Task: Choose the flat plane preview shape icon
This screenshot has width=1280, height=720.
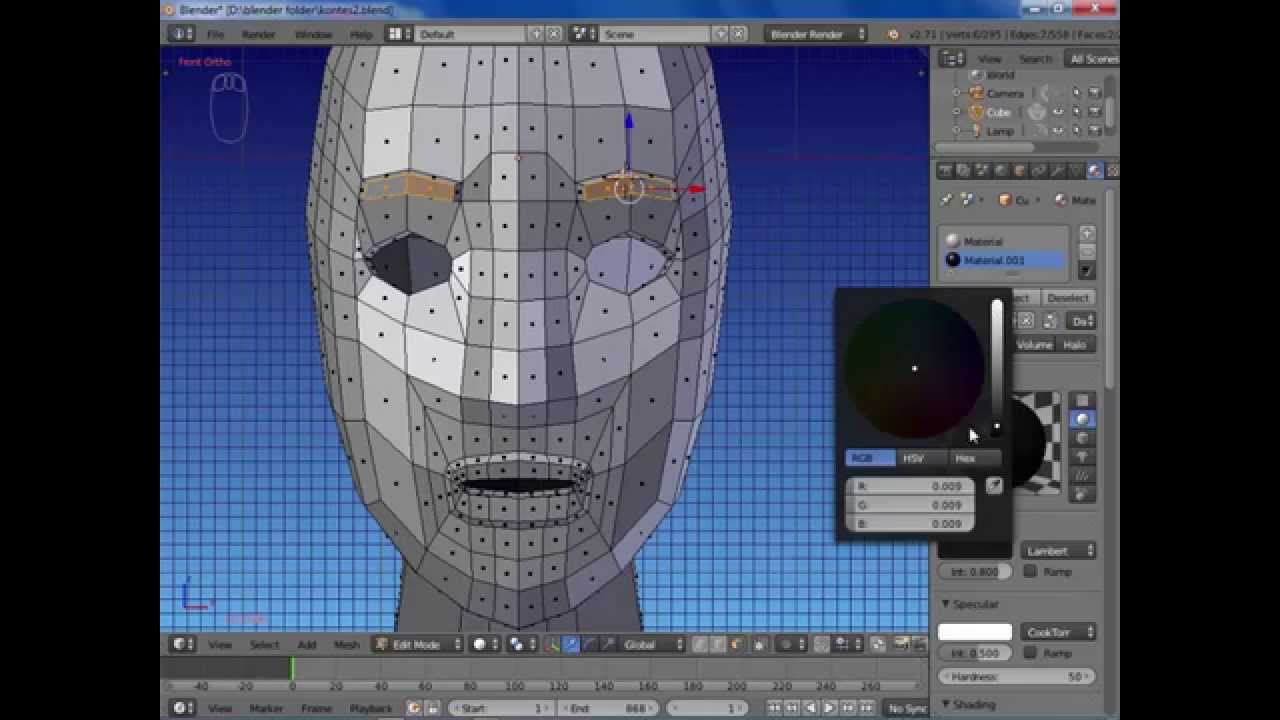Action: 1082,400
